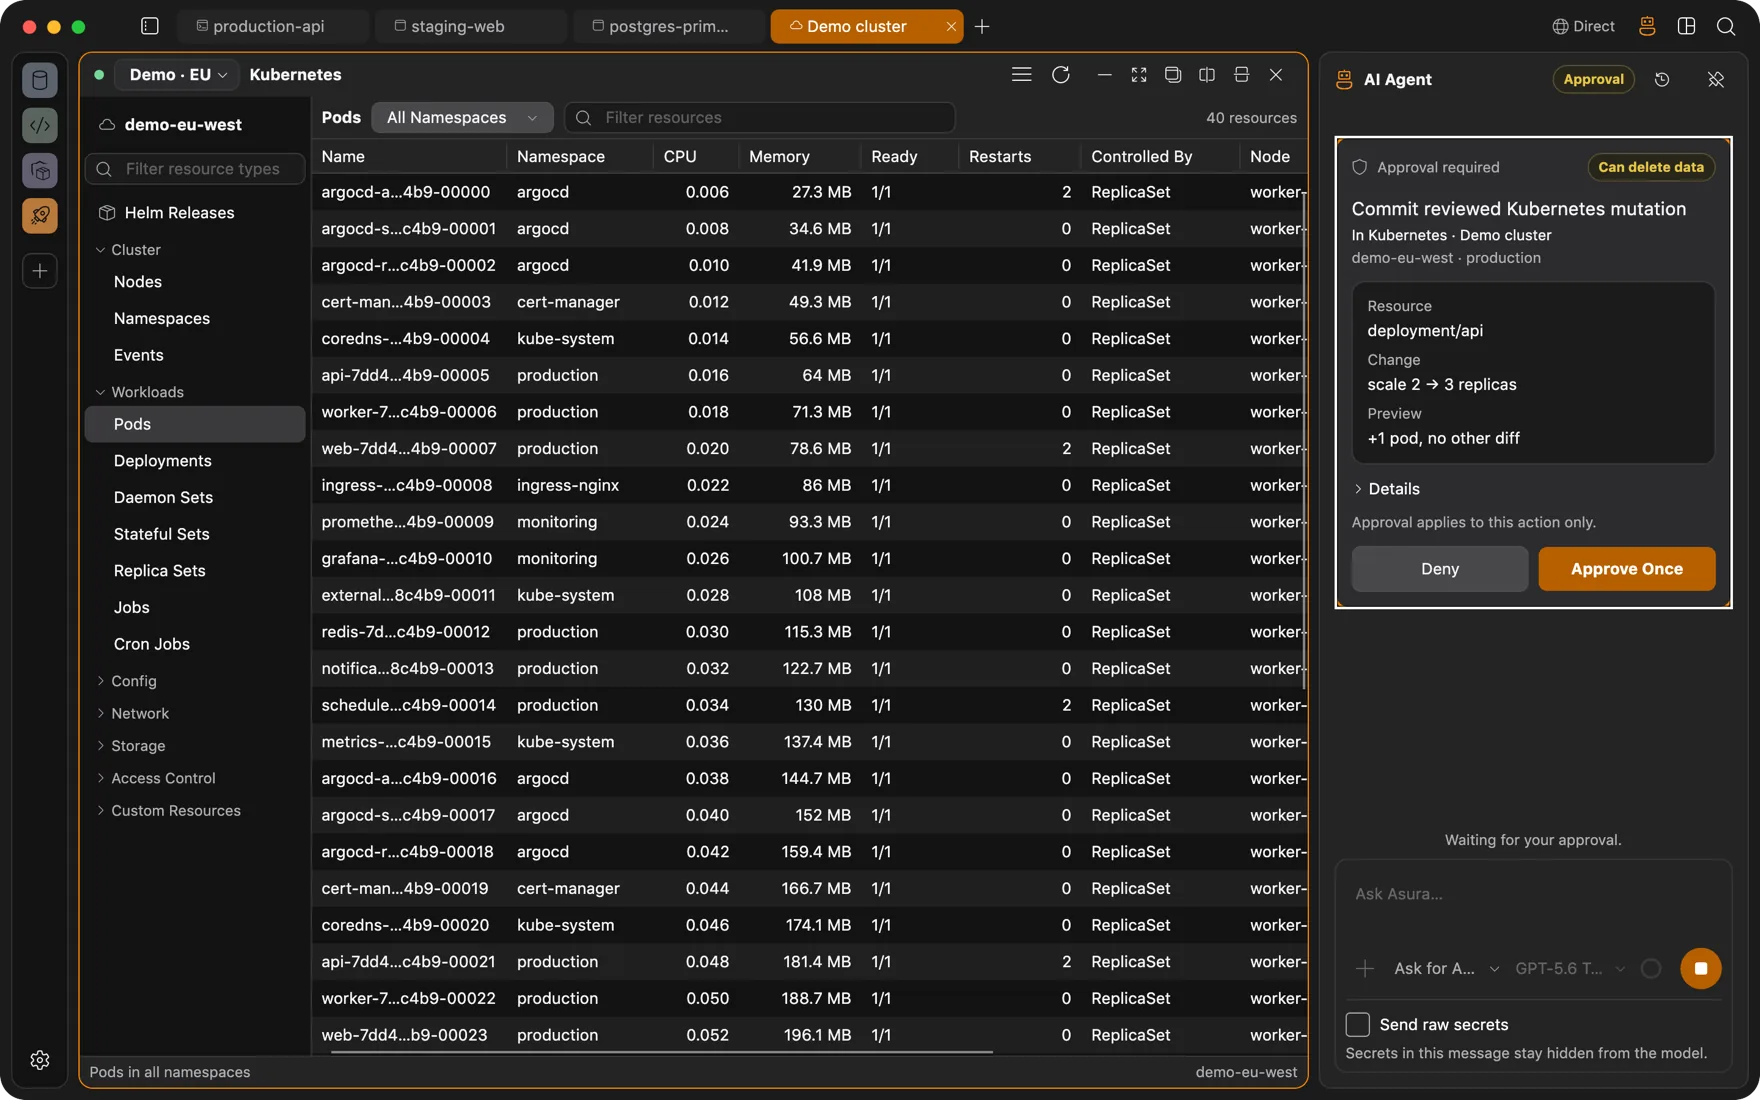
Task: Collapse the Workloads tree section
Action: (x=139, y=392)
